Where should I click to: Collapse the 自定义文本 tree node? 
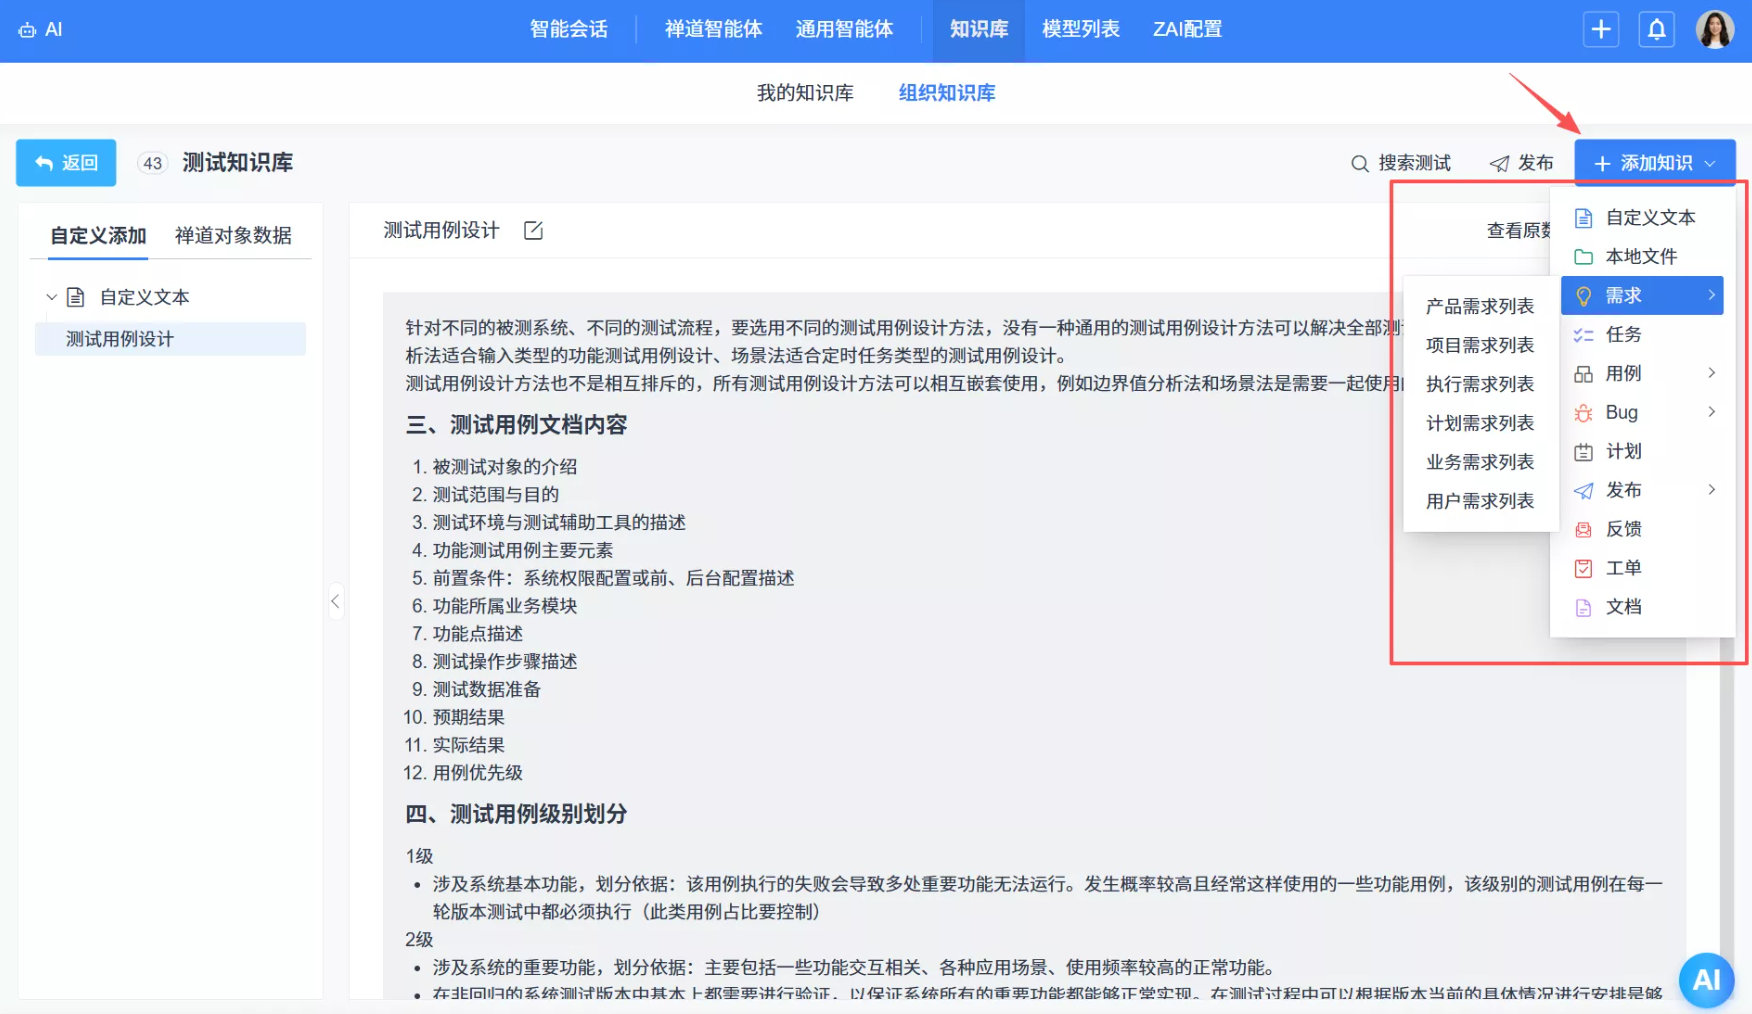pyautogui.click(x=51, y=296)
